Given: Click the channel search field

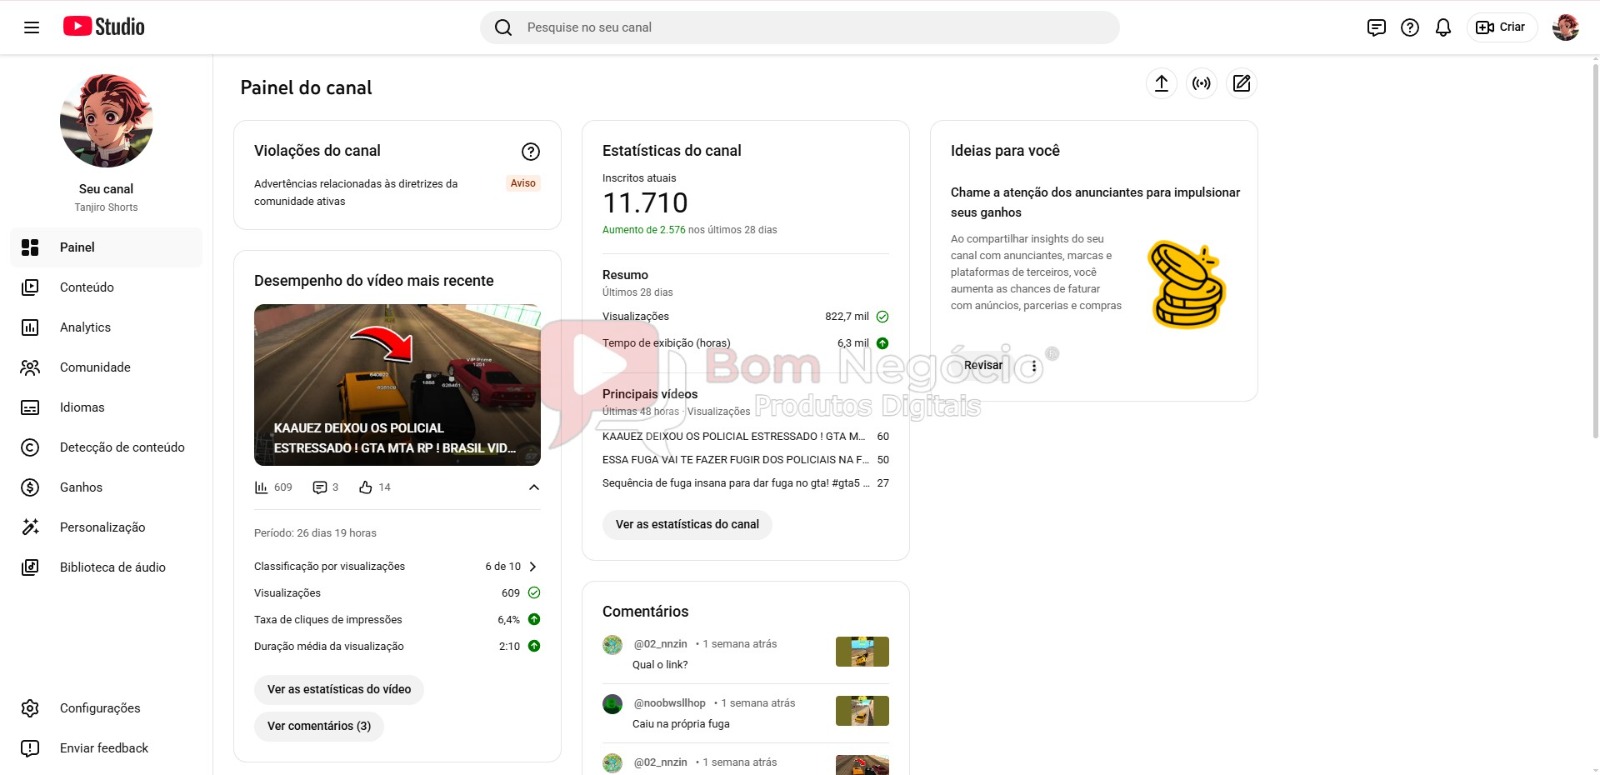Looking at the screenshot, I should click(x=800, y=28).
